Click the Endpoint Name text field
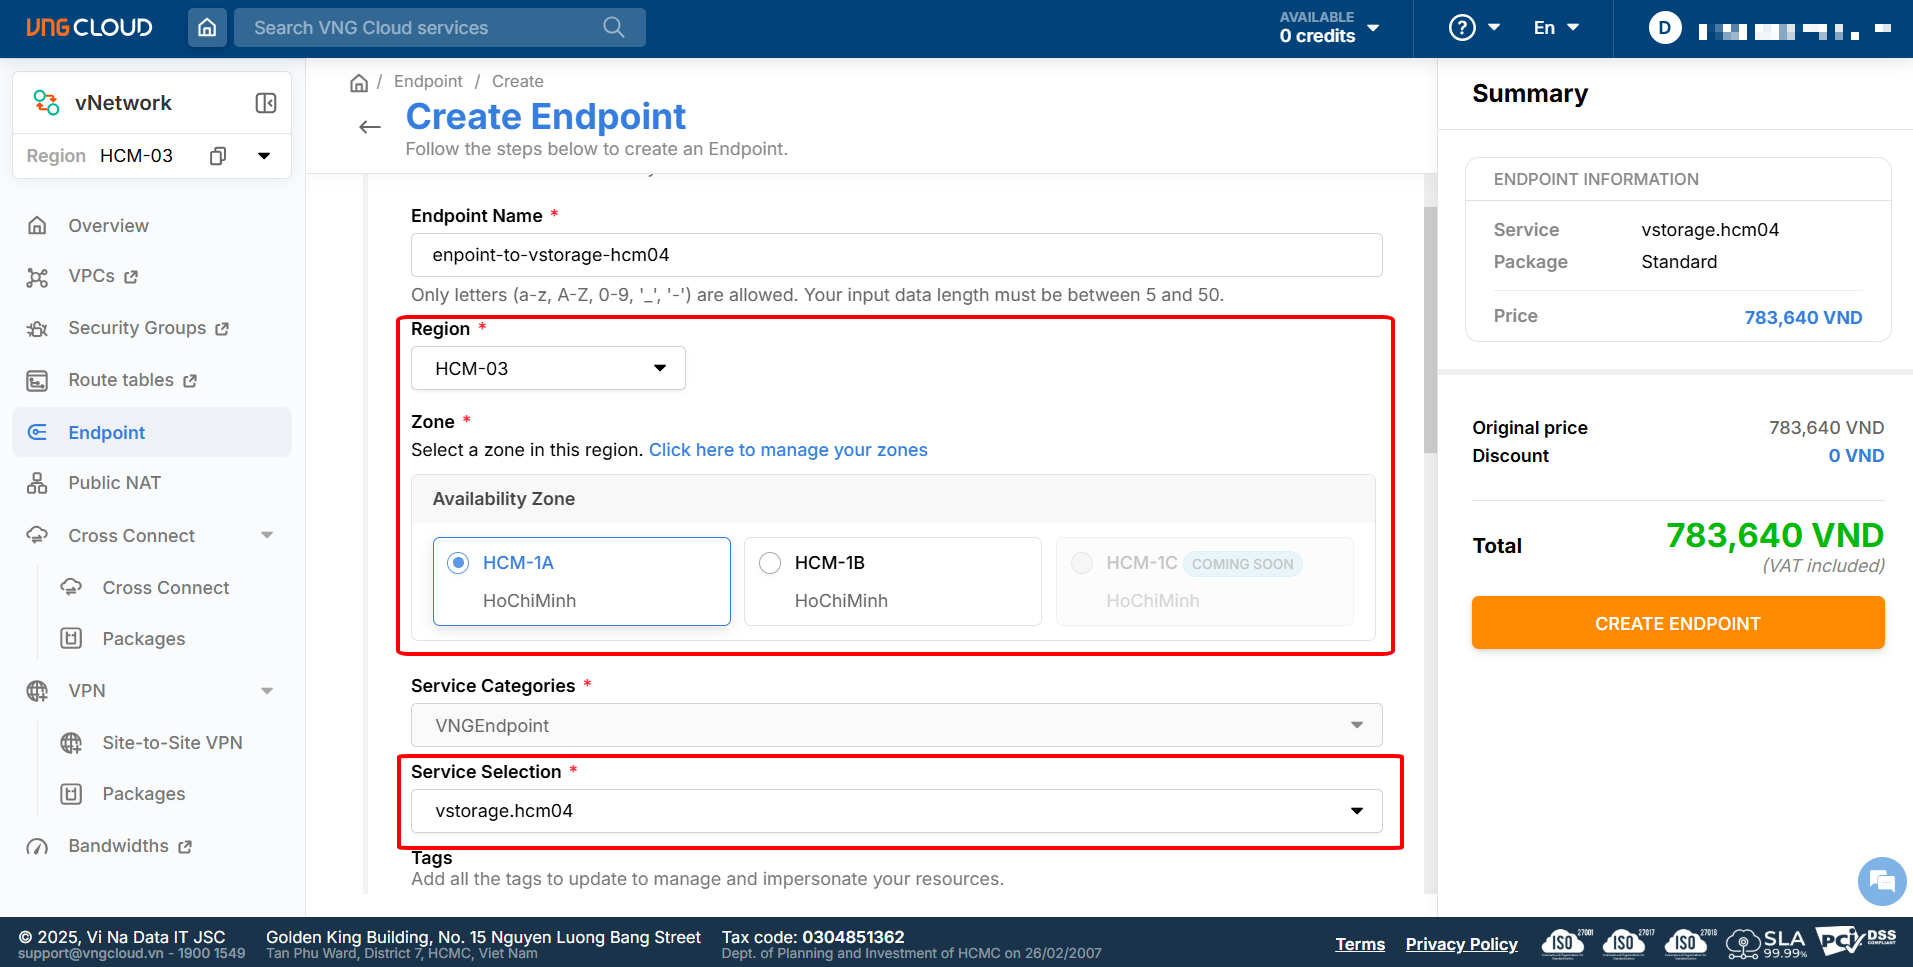This screenshot has width=1913, height=967. tap(896, 255)
